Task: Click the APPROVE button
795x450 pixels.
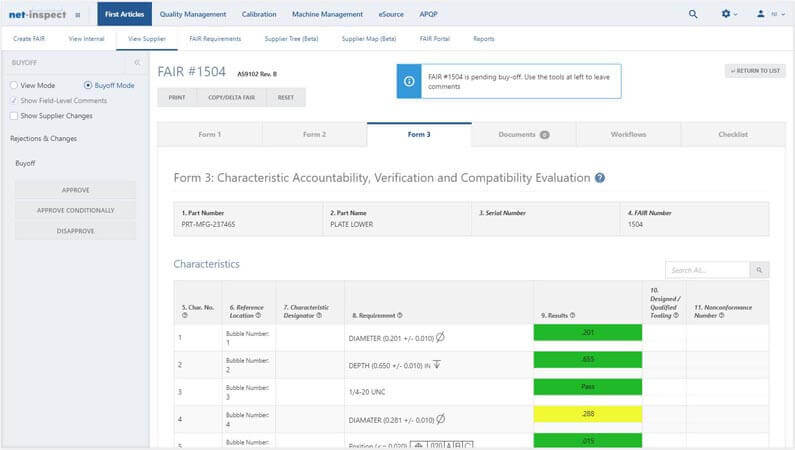Action: [76, 190]
